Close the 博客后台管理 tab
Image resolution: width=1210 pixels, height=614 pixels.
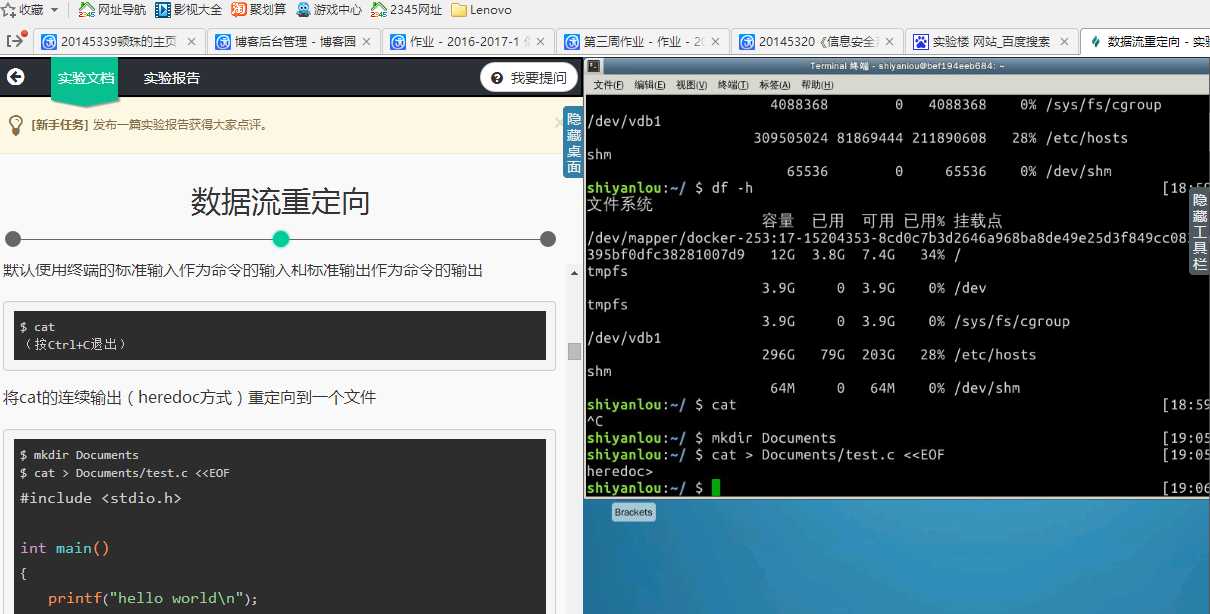[x=367, y=42]
